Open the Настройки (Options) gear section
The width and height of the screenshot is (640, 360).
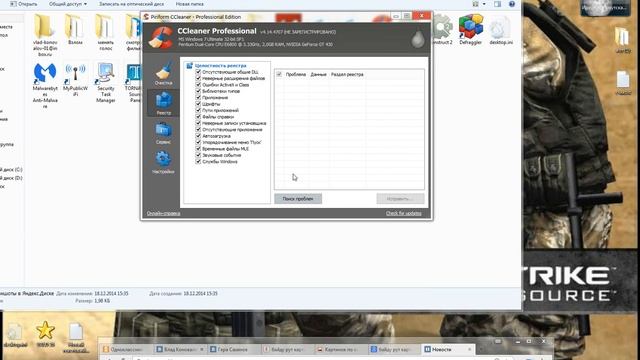pyautogui.click(x=163, y=162)
